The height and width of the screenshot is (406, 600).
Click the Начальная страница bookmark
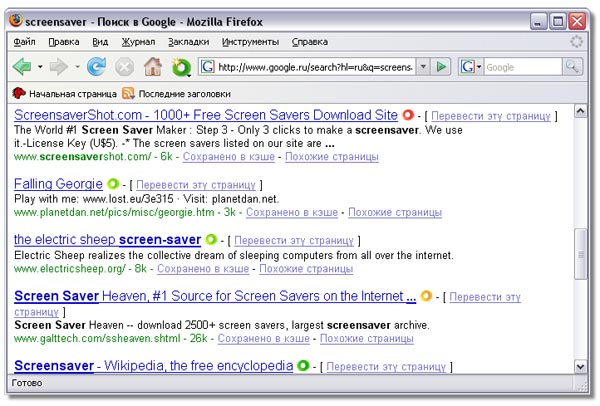tap(65, 94)
